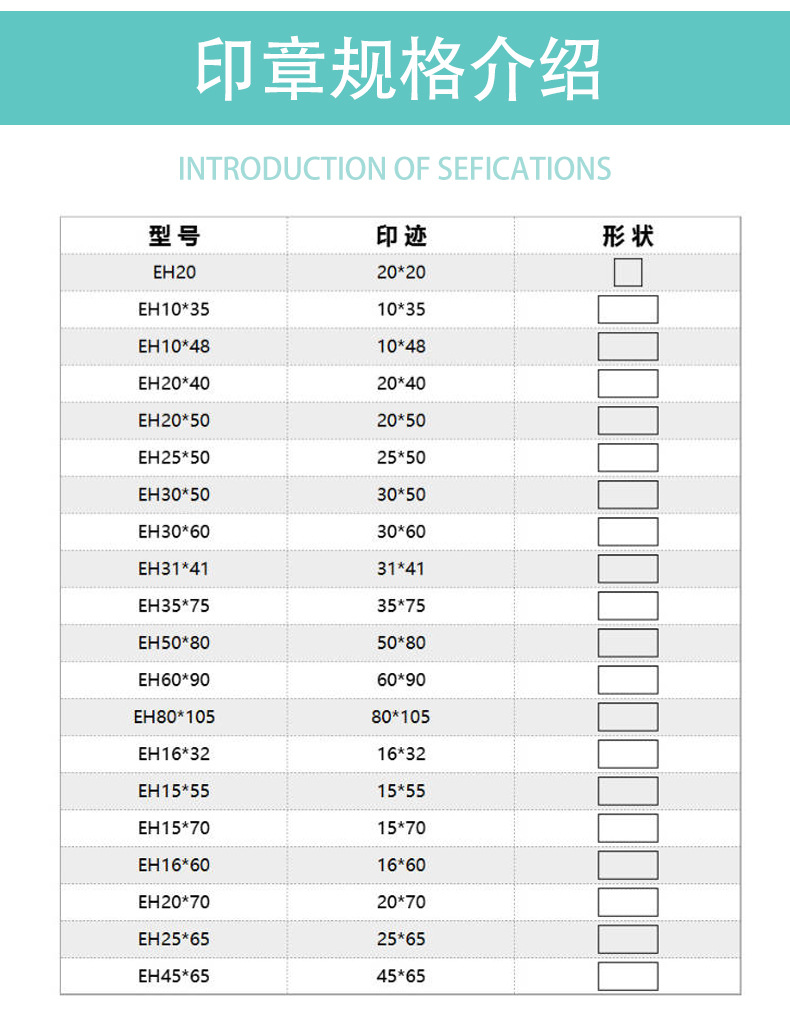Select the EH15*70 model cell
This screenshot has height=1032, width=790.
coord(174,828)
